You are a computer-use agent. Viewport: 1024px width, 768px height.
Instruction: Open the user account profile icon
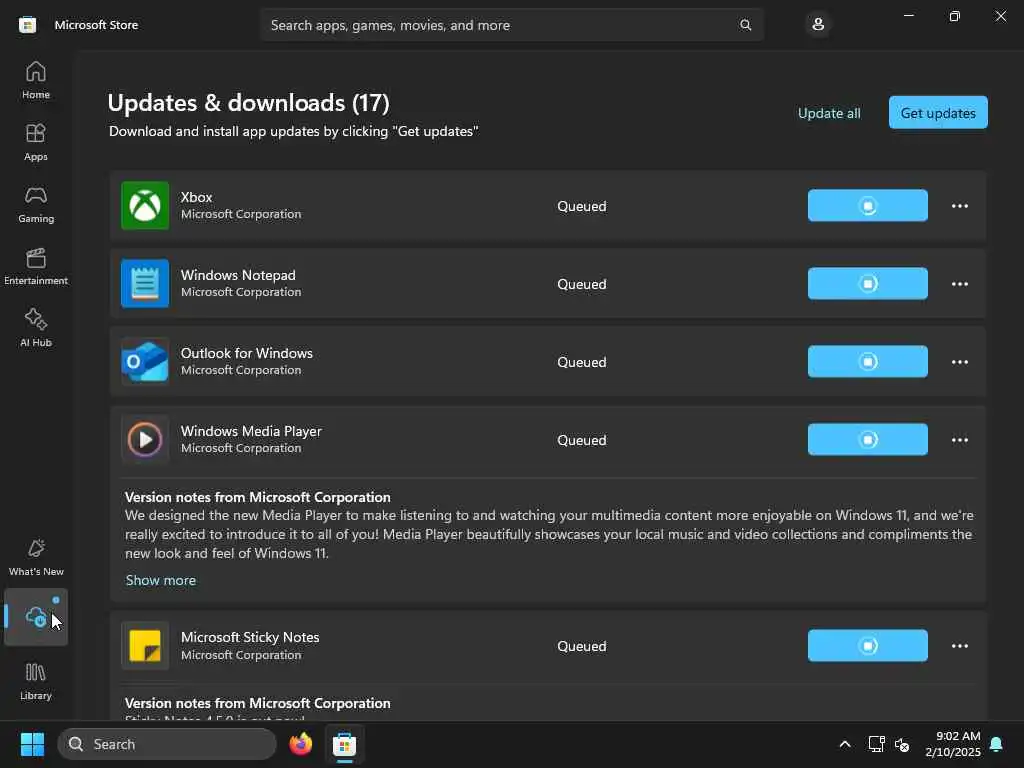818,25
